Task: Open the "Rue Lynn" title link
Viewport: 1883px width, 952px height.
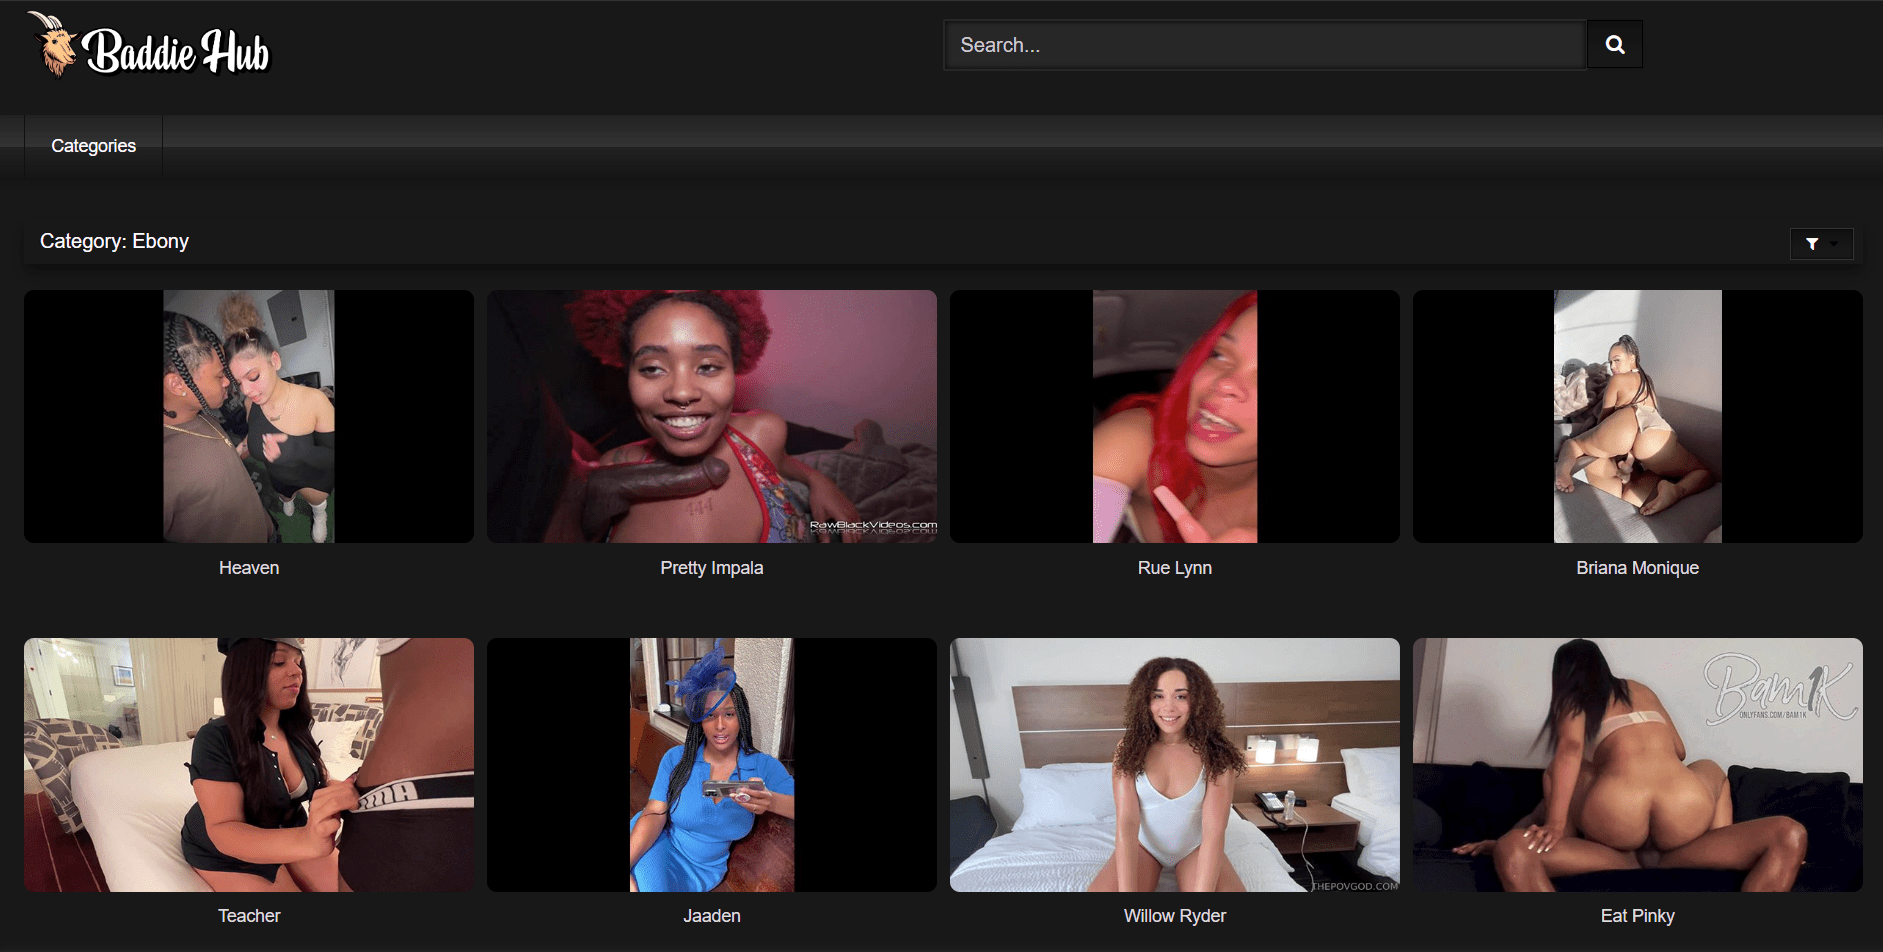Action: point(1174,568)
